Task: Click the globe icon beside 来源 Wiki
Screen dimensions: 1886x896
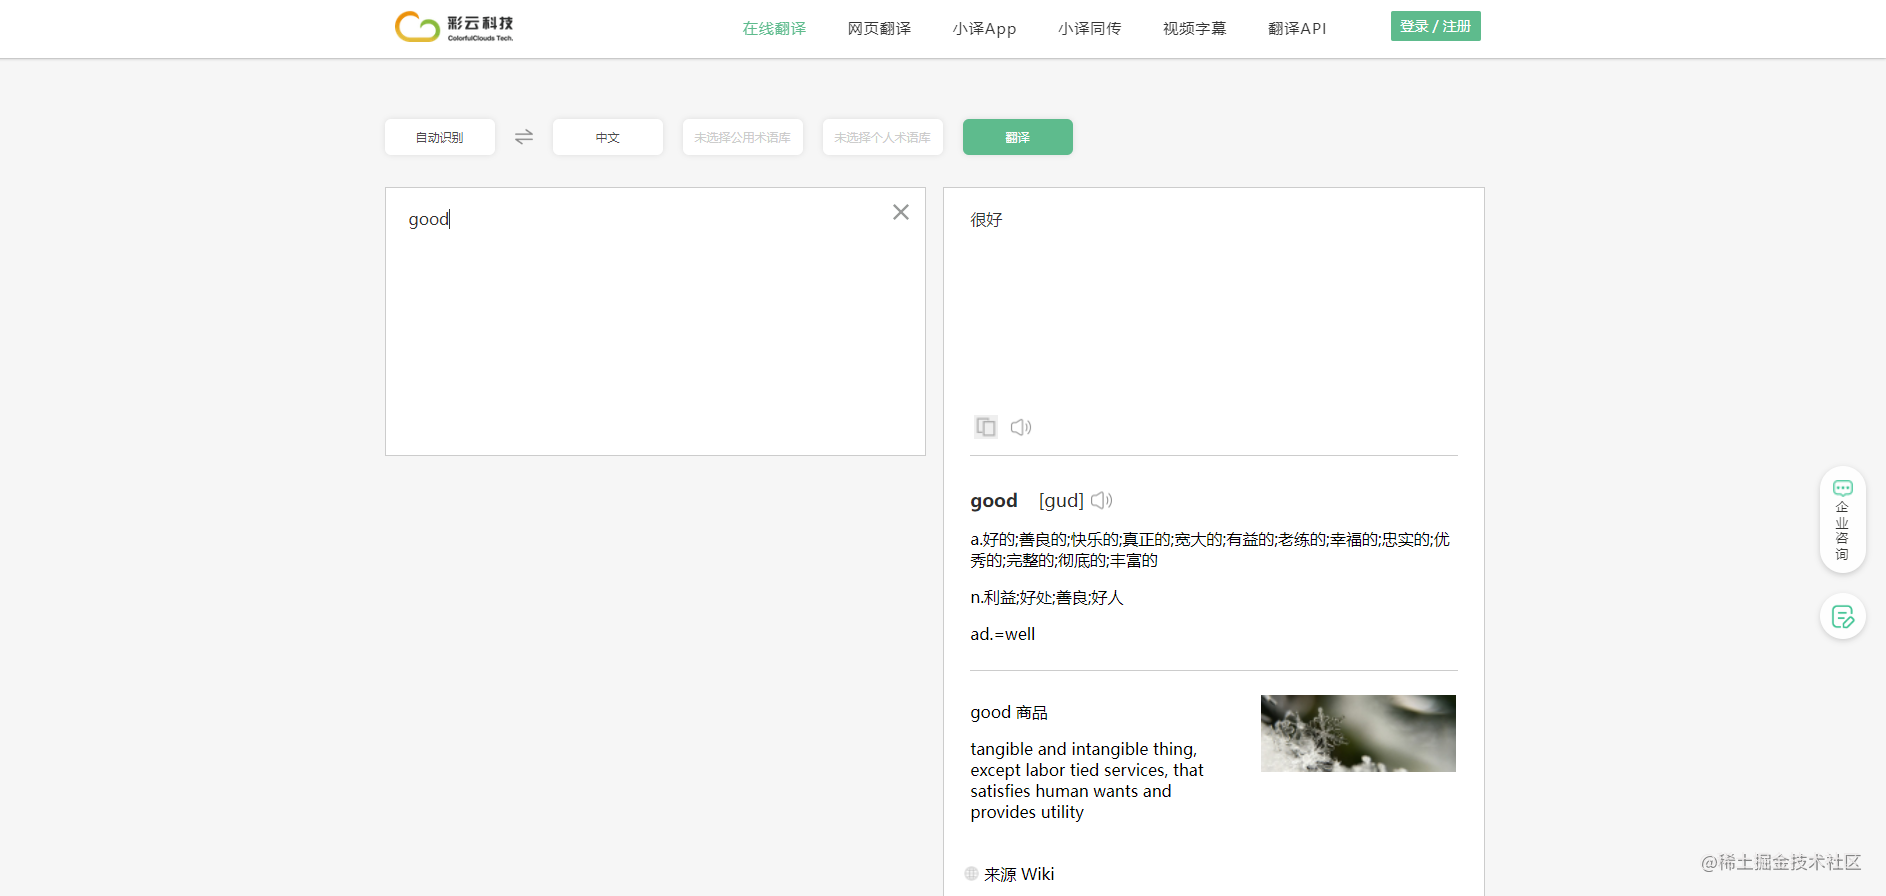Action: (x=971, y=873)
